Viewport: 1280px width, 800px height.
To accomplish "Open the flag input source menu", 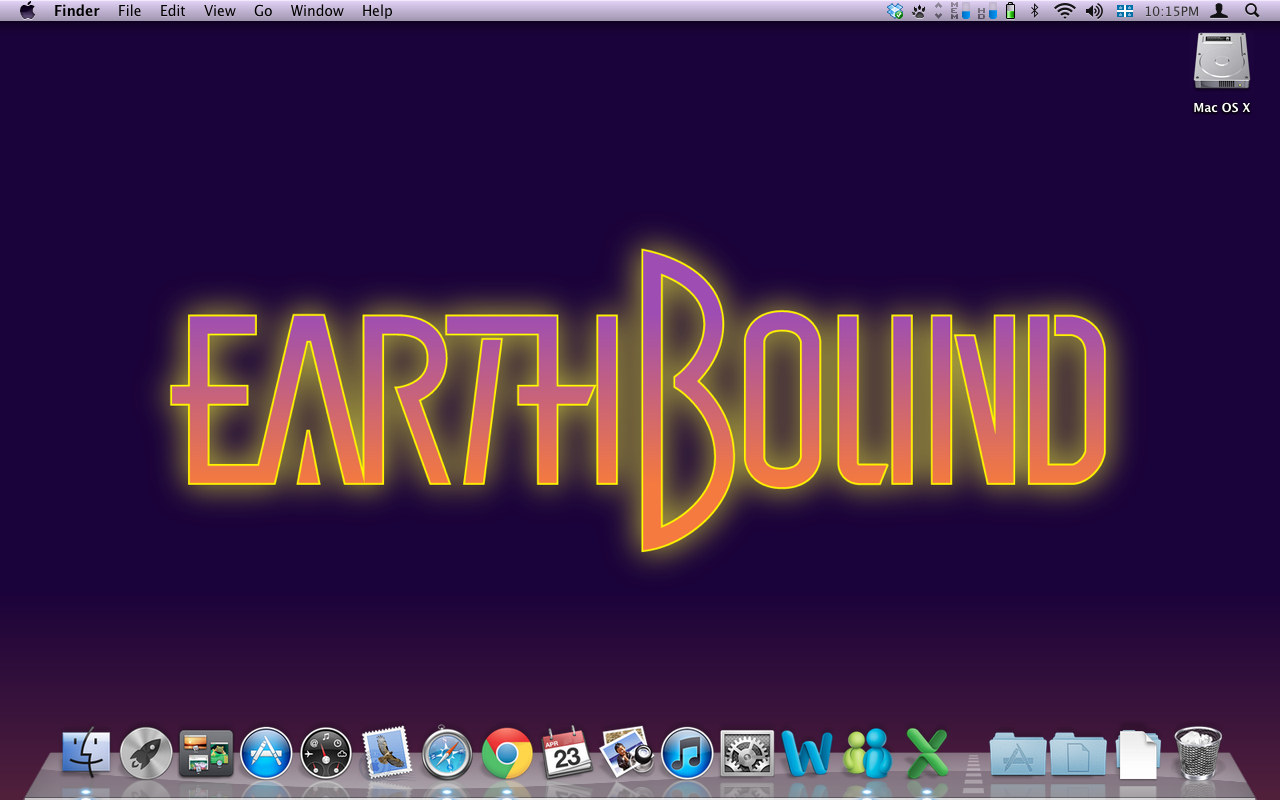I will click(1125, 11).
